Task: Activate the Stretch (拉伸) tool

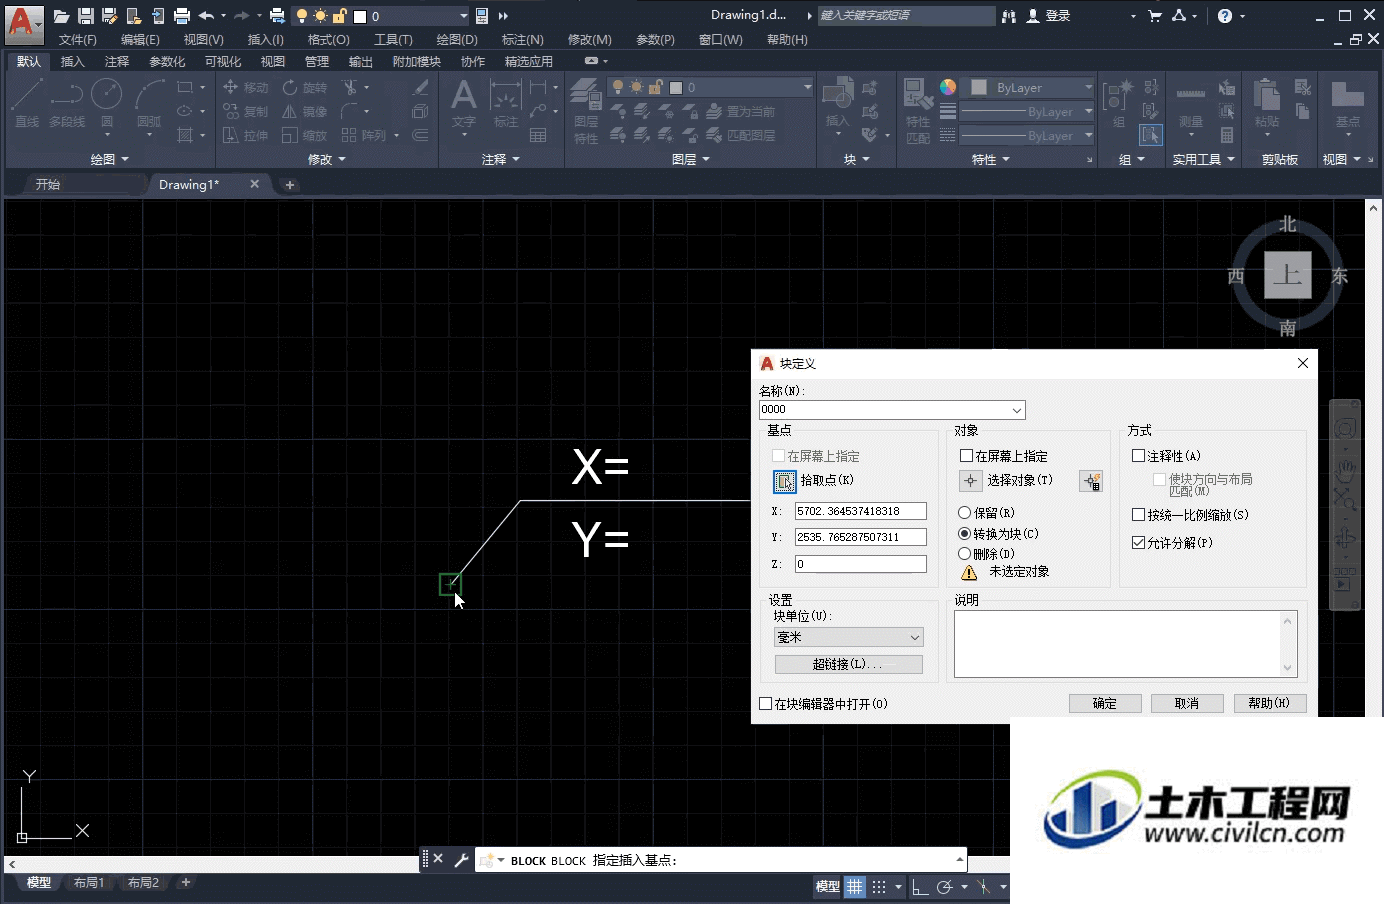Action: [x=246, y=136]
